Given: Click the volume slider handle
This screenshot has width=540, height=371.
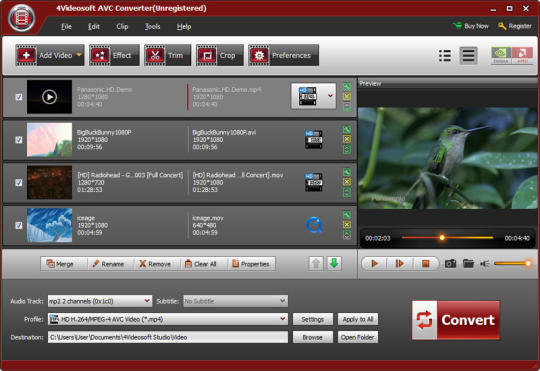Looking at the screenshot, I should (528, 264).
